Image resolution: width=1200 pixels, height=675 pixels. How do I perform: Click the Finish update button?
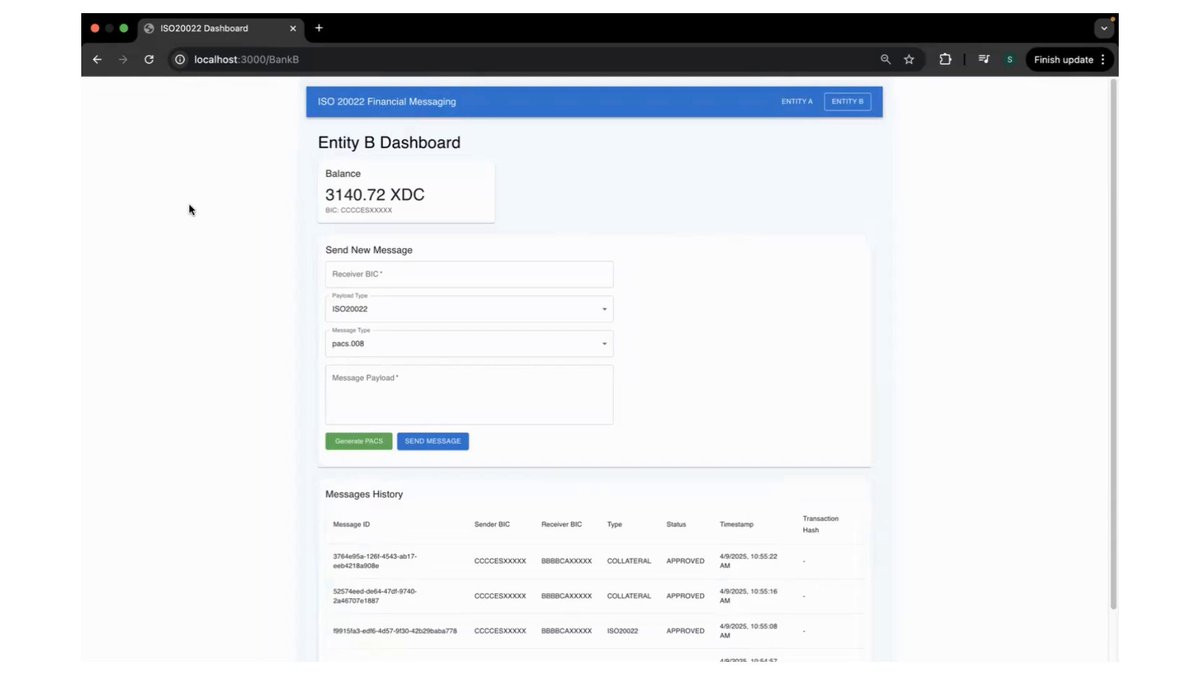1070,60
